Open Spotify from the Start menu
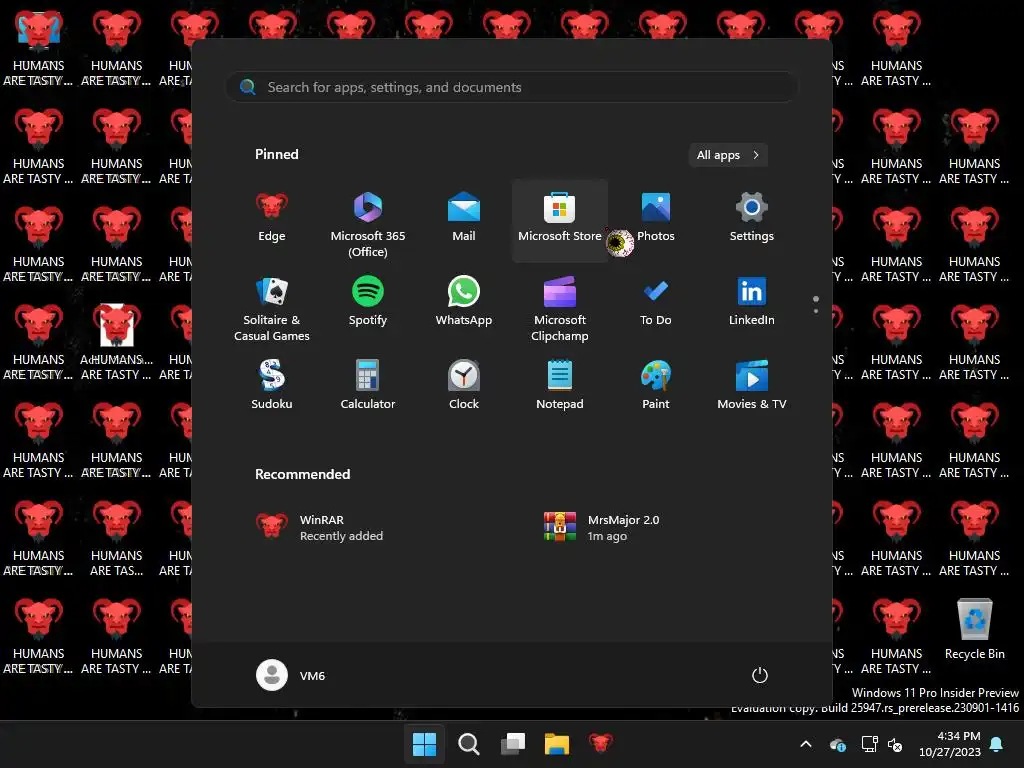The width and height of the screenshot is (1024, 768). (368, 304)
